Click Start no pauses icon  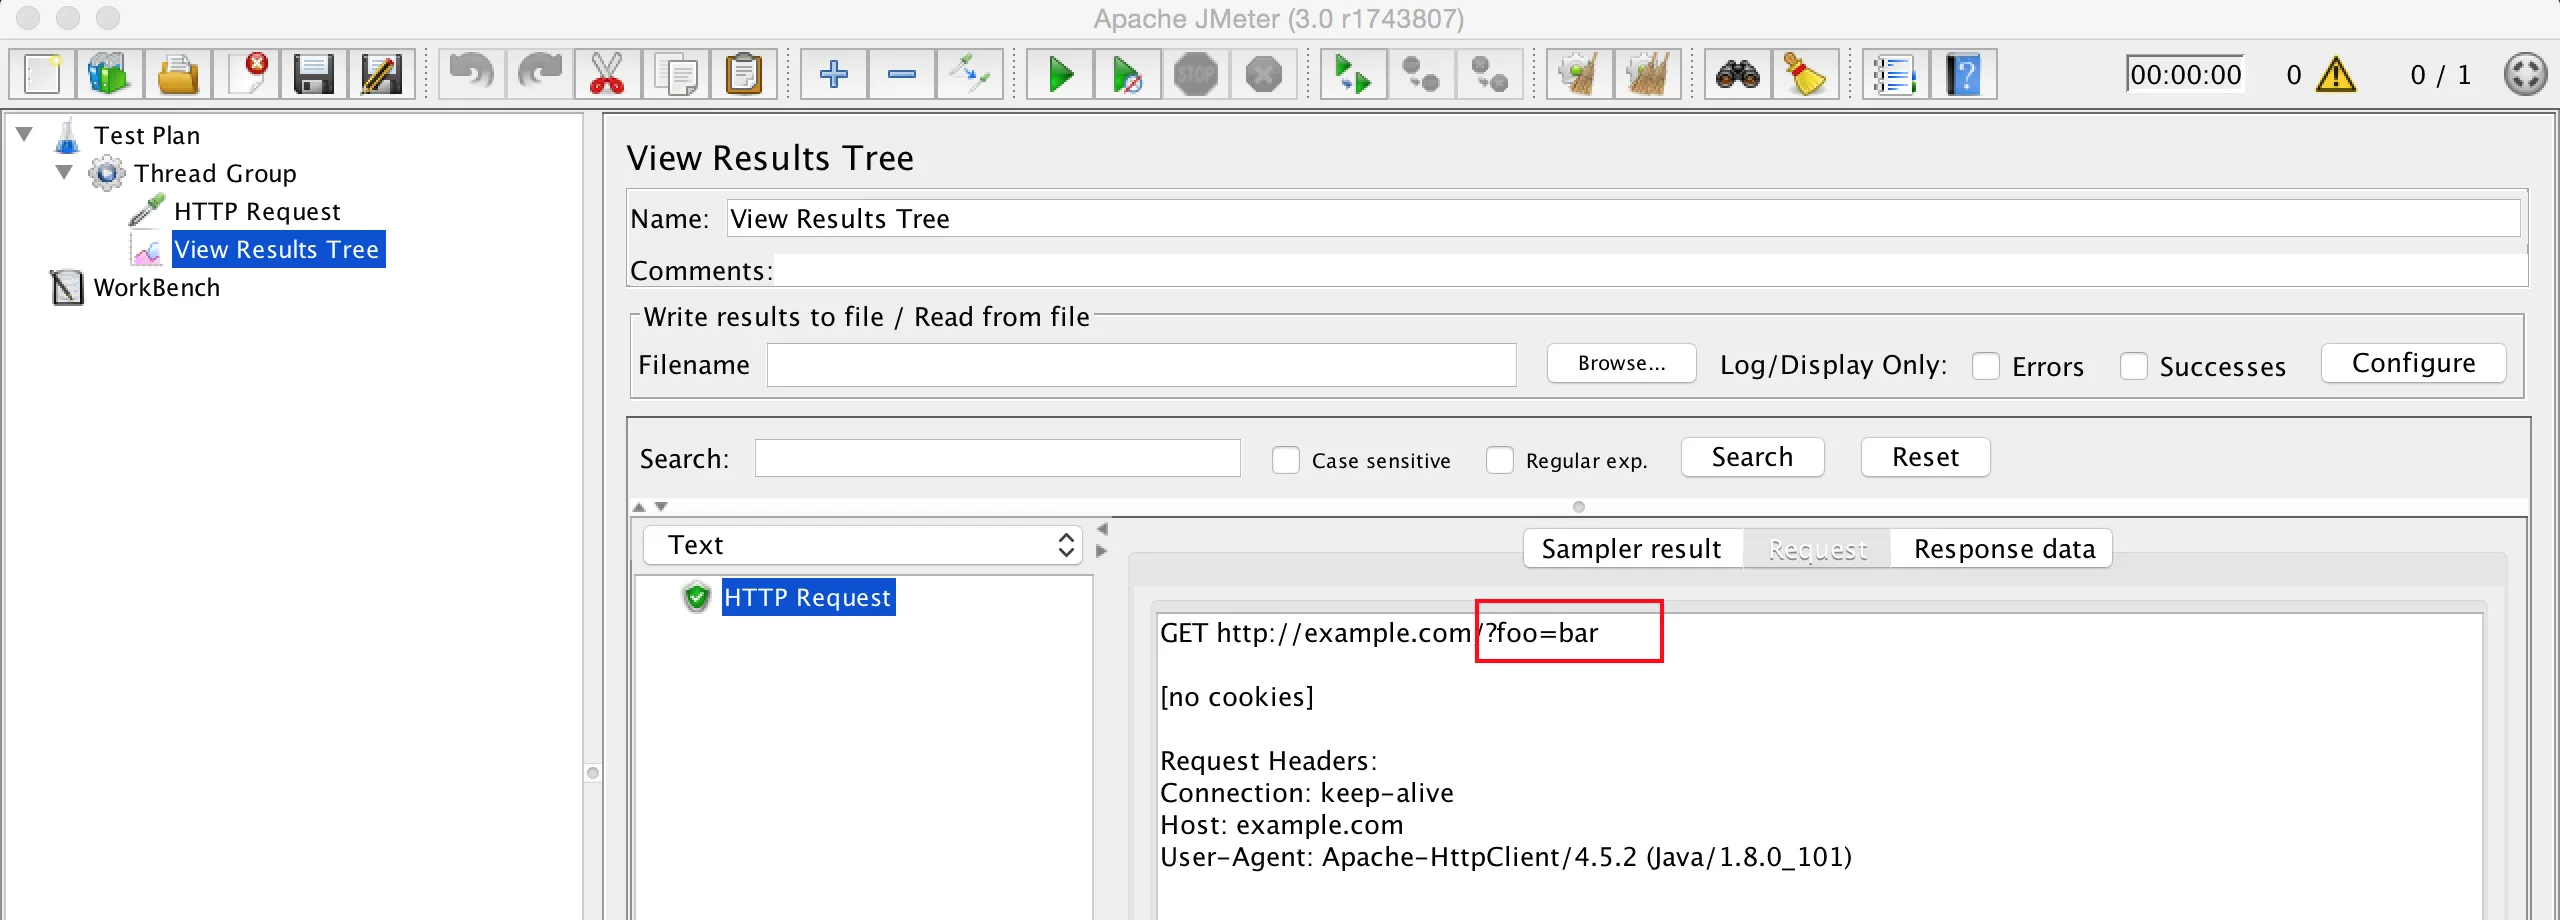point(1128,74)
